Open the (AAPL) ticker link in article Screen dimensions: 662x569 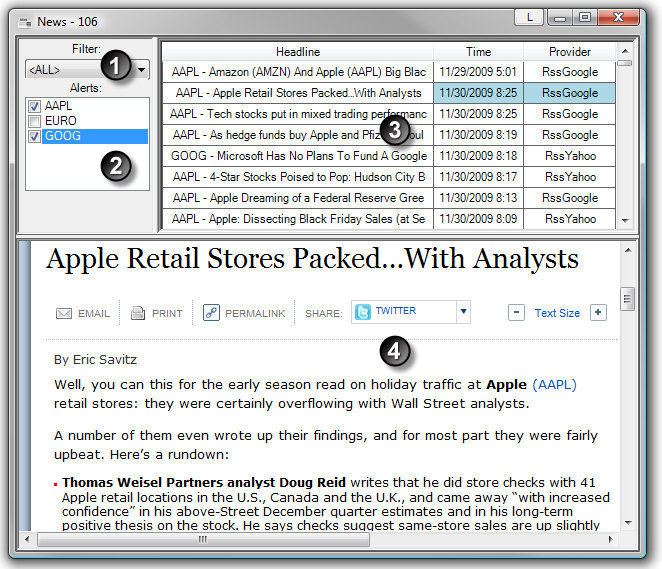pyautogui.click(x=554, y=384)
